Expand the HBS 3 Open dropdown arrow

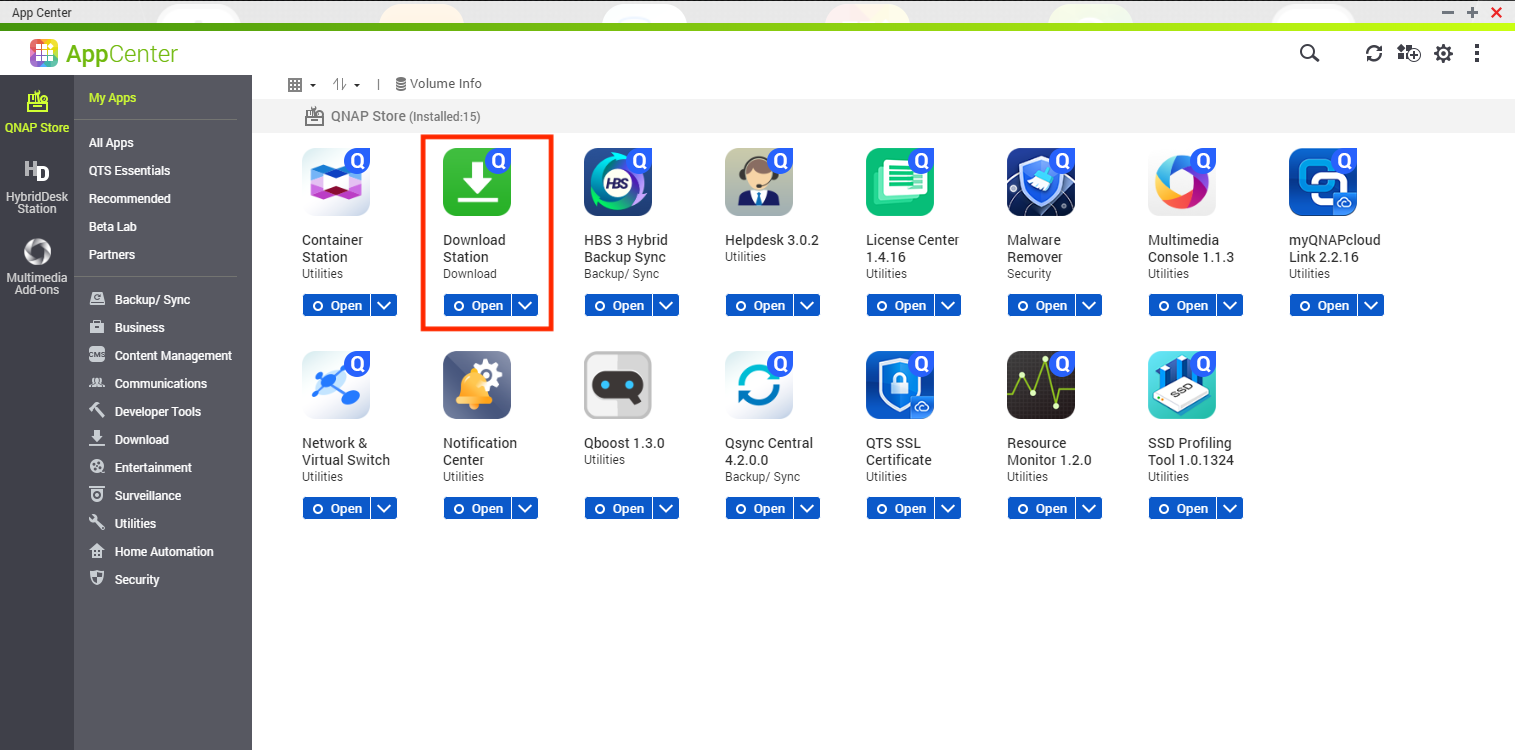click(667, 306)
